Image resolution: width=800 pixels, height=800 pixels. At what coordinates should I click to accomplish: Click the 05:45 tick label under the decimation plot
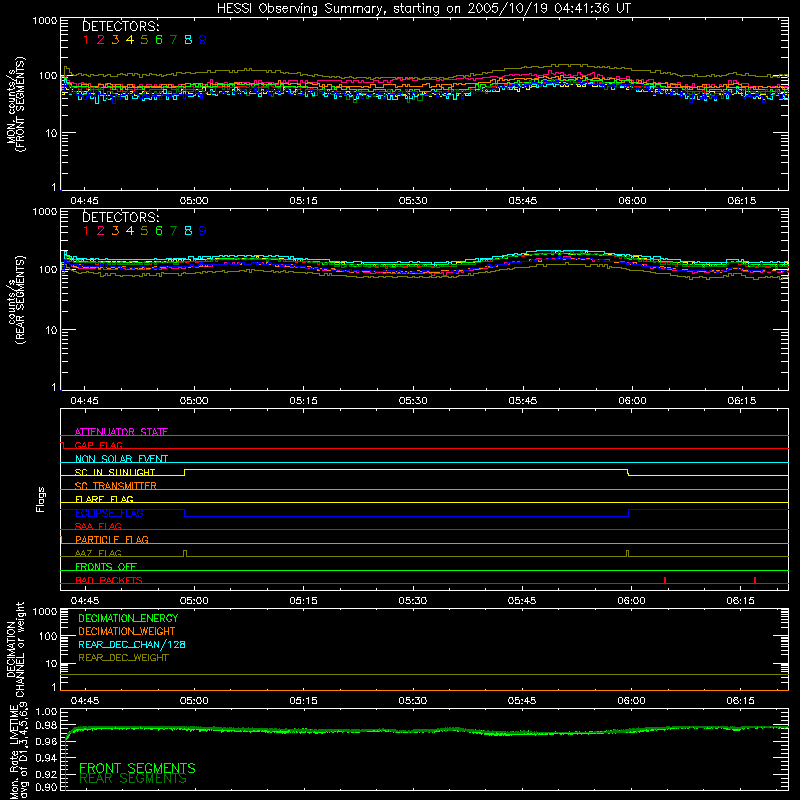click(x=521, y=701)
